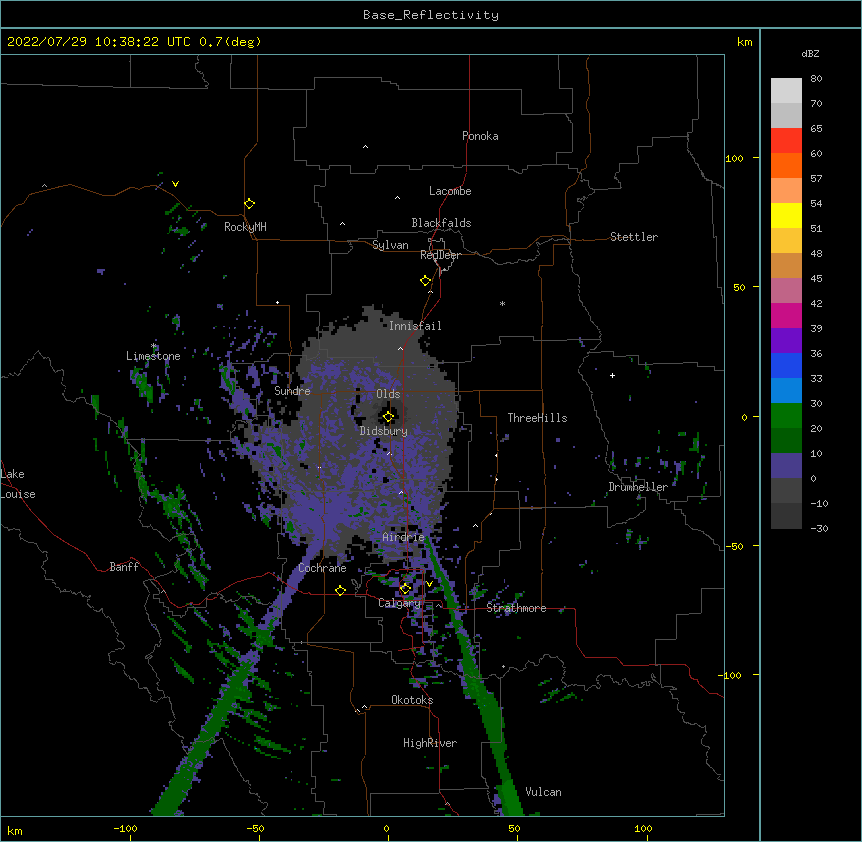Select the dark green 10-20 dBZ legend swatch

786,441
